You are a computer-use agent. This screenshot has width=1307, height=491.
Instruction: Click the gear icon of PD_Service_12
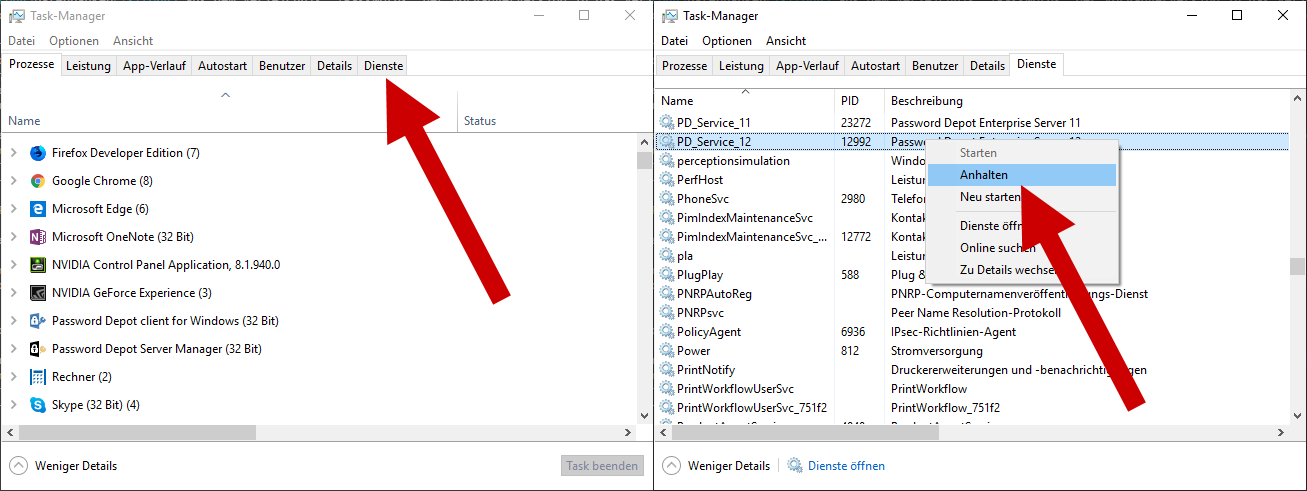[667, 141]
